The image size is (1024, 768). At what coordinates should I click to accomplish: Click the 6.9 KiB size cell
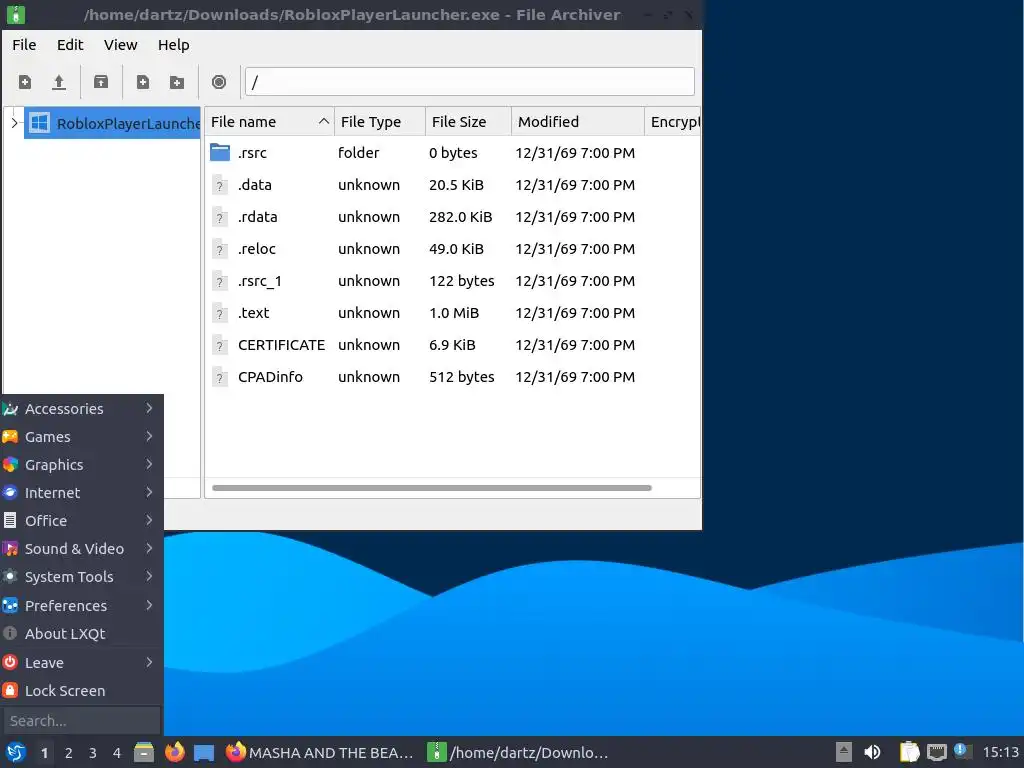click(x=452, y=345)
